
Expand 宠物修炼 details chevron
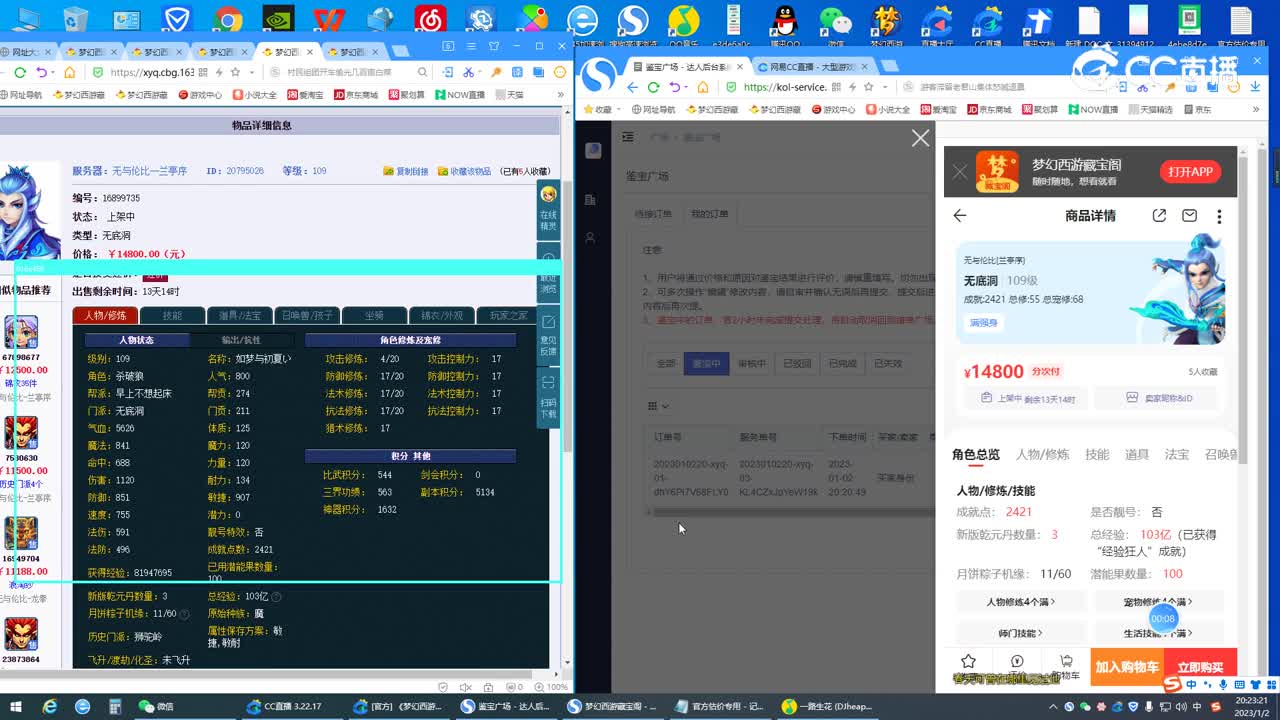coord(1189,602)
